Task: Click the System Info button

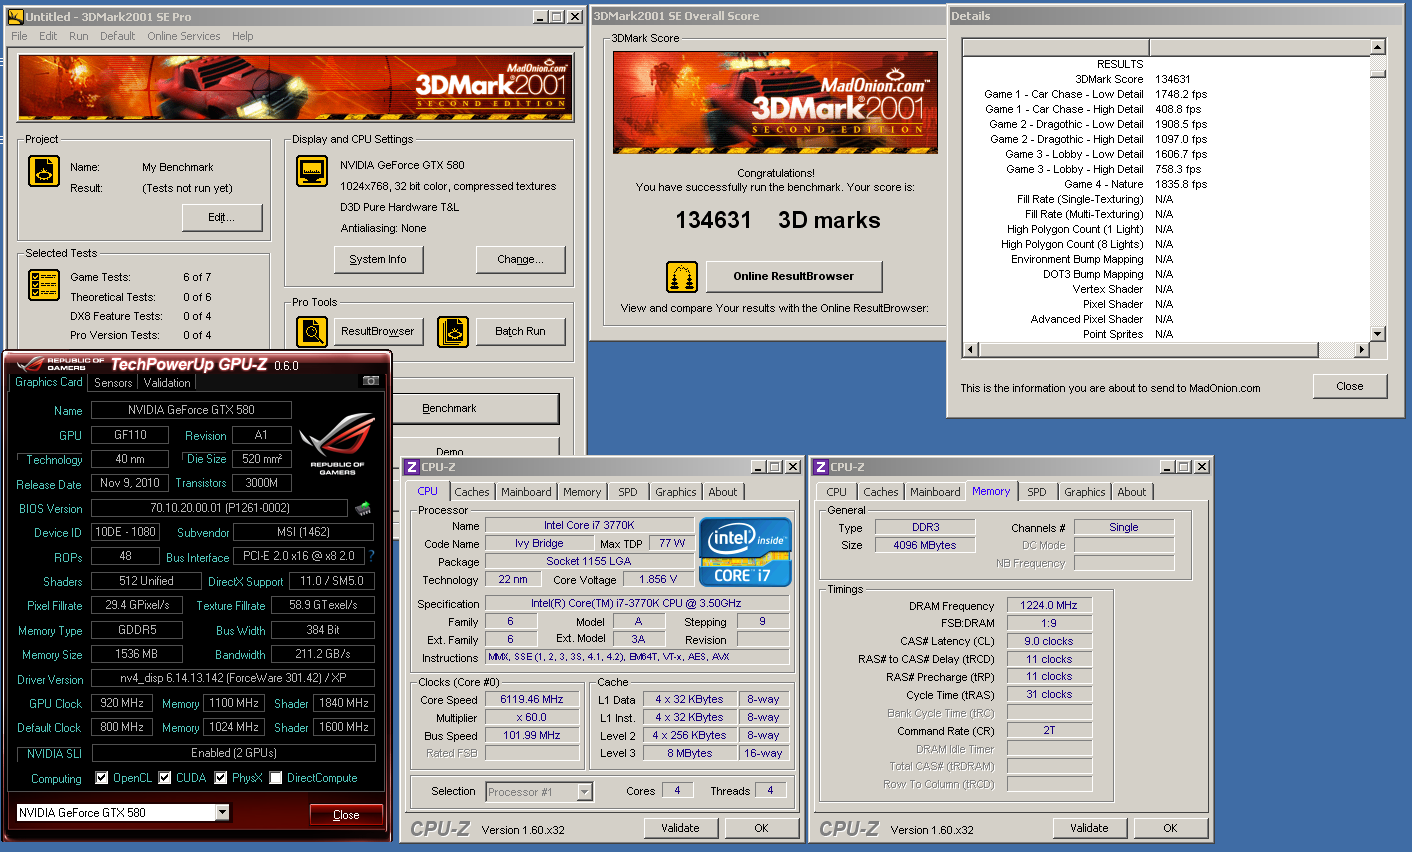Action: (378, 259)
